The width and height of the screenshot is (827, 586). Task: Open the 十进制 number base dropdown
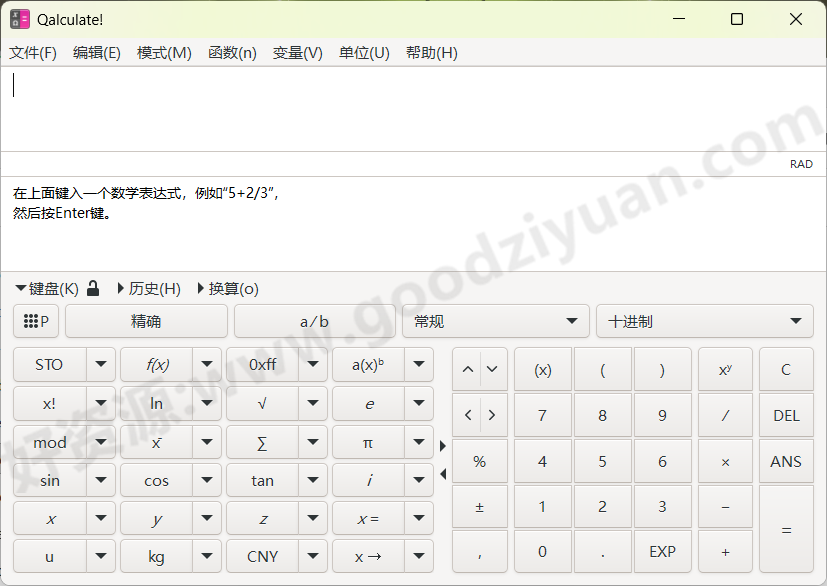(x=704, y=321)
